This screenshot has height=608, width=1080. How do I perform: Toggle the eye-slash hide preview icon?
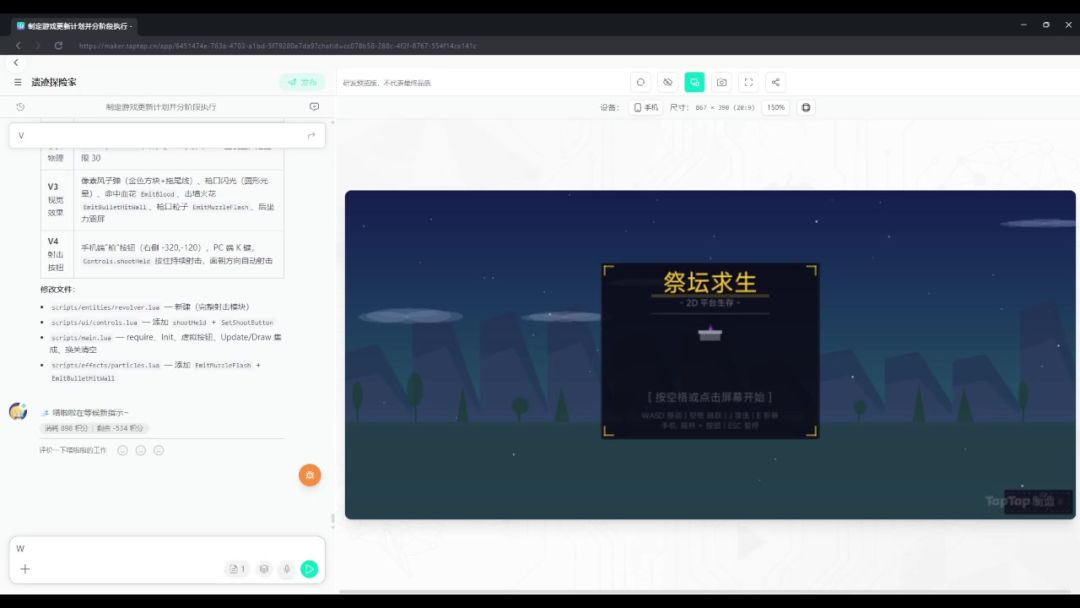tap(668, 82)
